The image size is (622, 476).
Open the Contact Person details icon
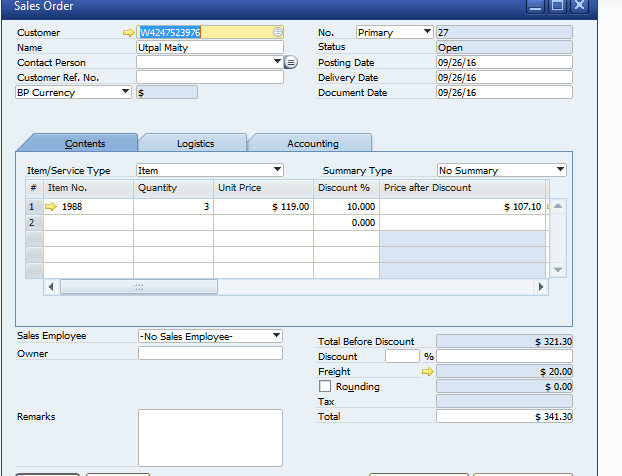(x=291, y=62)
